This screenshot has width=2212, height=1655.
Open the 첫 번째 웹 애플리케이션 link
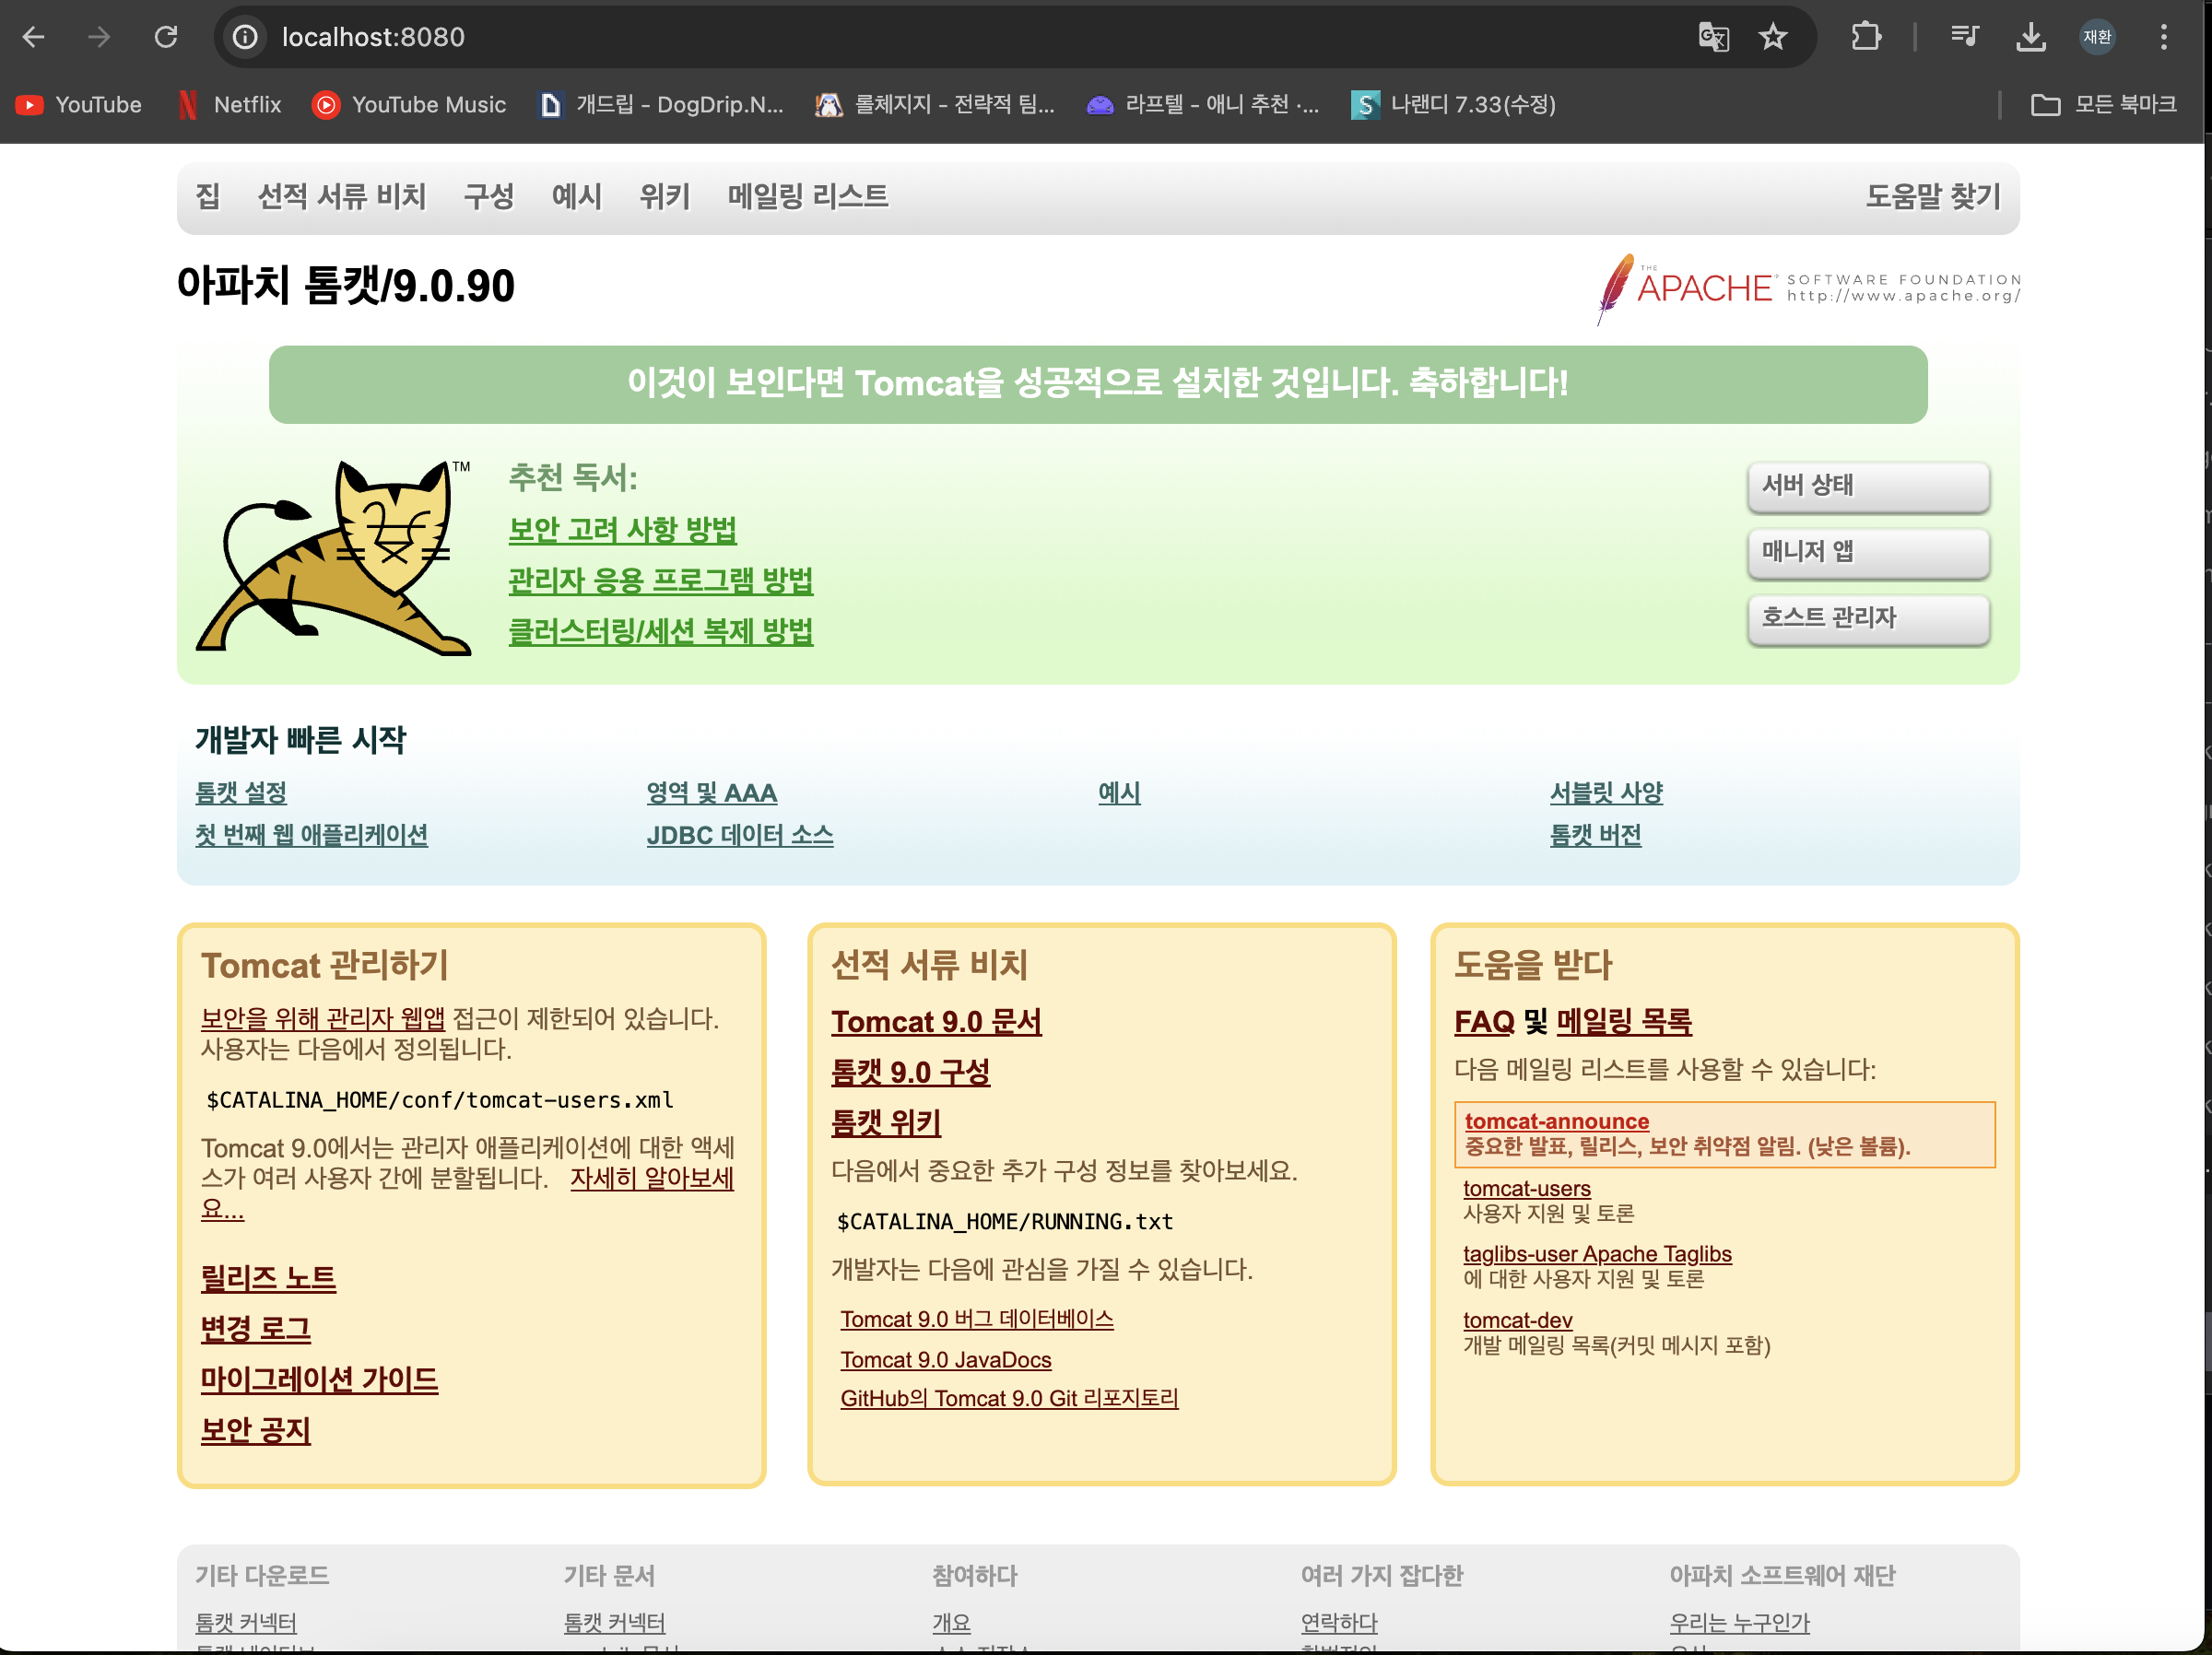[311, 835]
